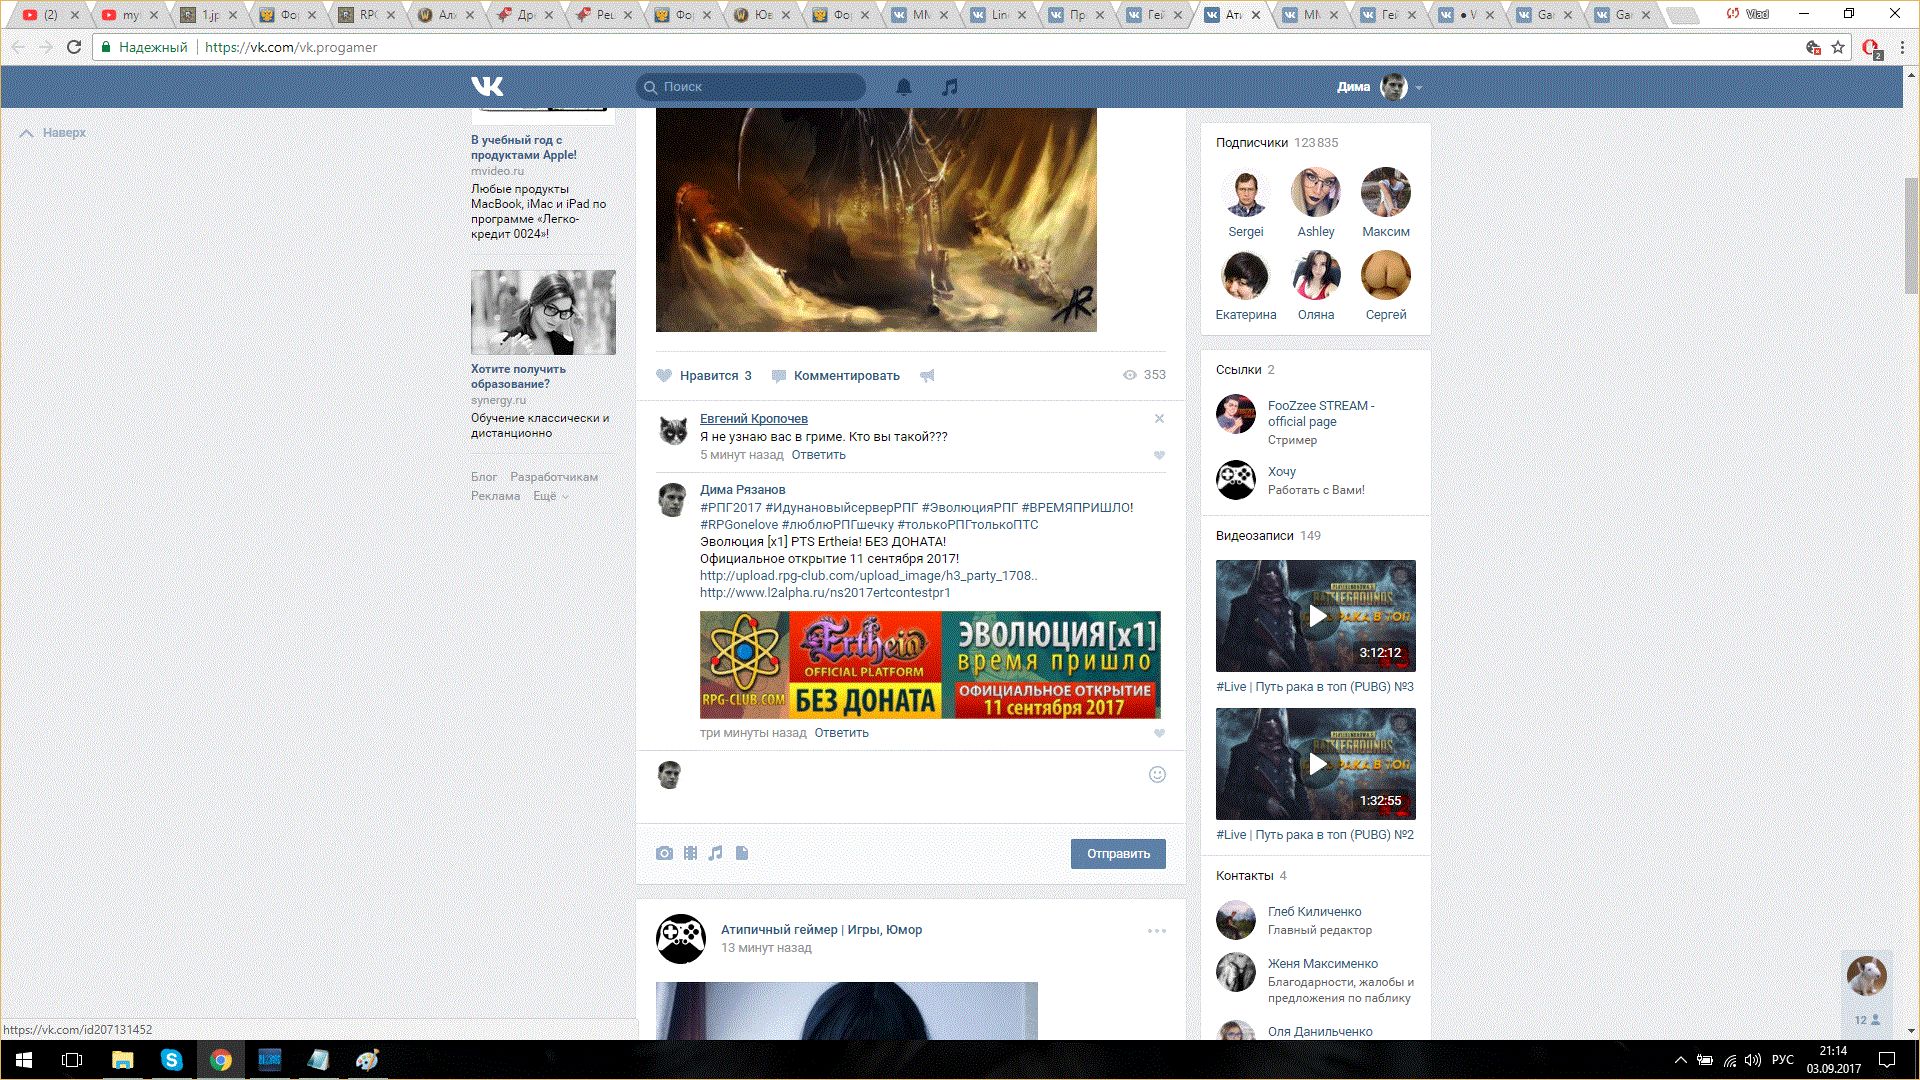Open the three-dots post options menu
Viewport: 1920px width, 1080px height.
pyautogui.click(x=1157, y=931)
